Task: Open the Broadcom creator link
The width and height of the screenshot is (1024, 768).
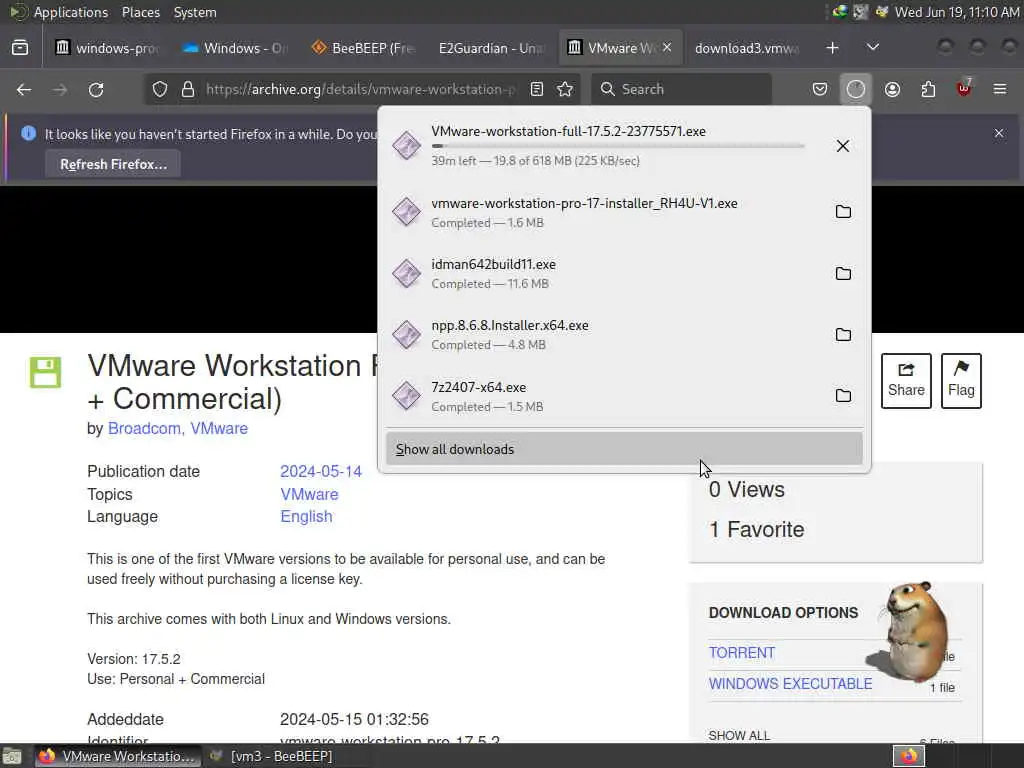Action: [146, 428]
